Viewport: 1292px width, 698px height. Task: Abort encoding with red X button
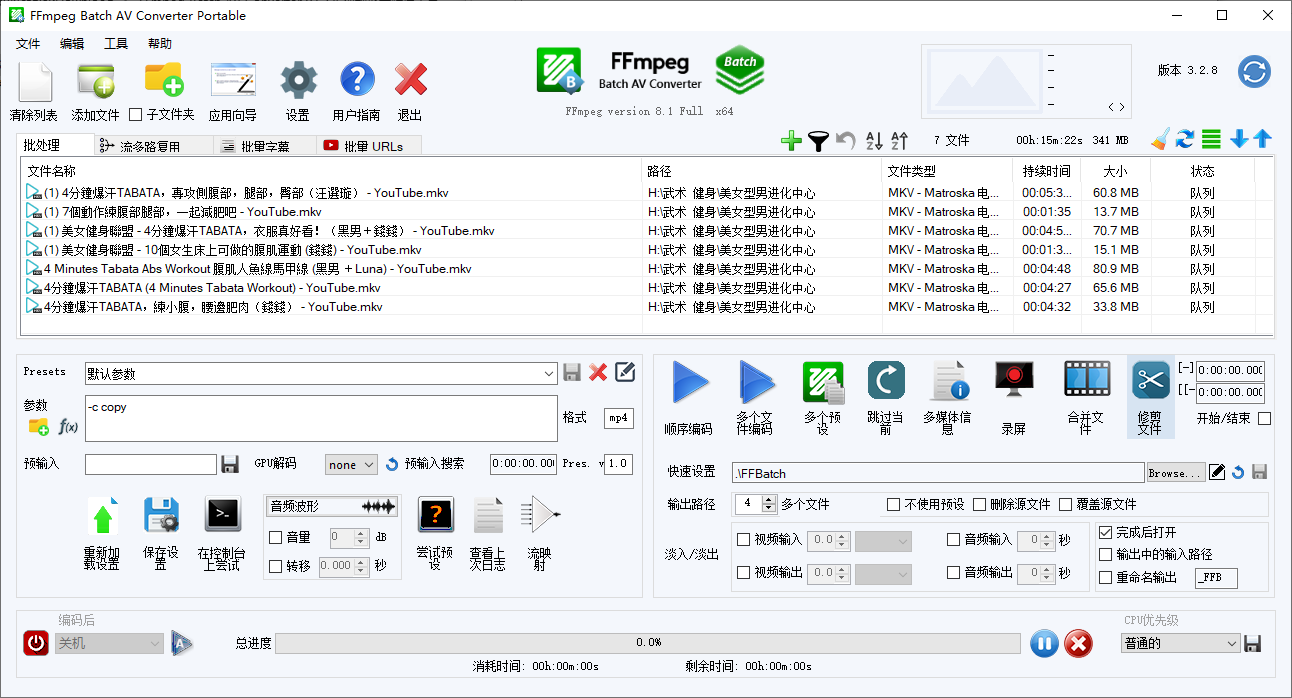[1078, 643]
